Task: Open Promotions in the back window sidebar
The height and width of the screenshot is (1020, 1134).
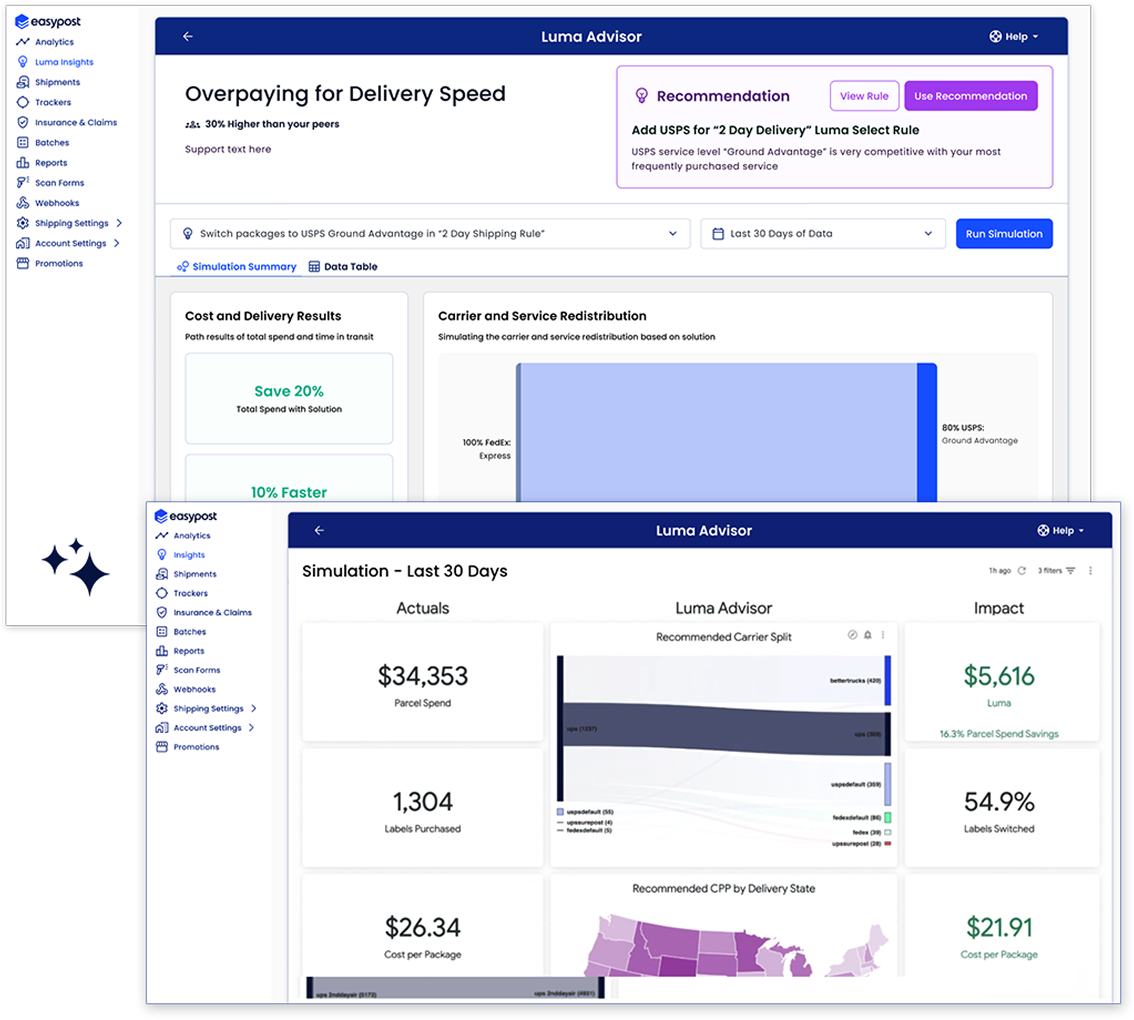Action: (x=49, y=264)
